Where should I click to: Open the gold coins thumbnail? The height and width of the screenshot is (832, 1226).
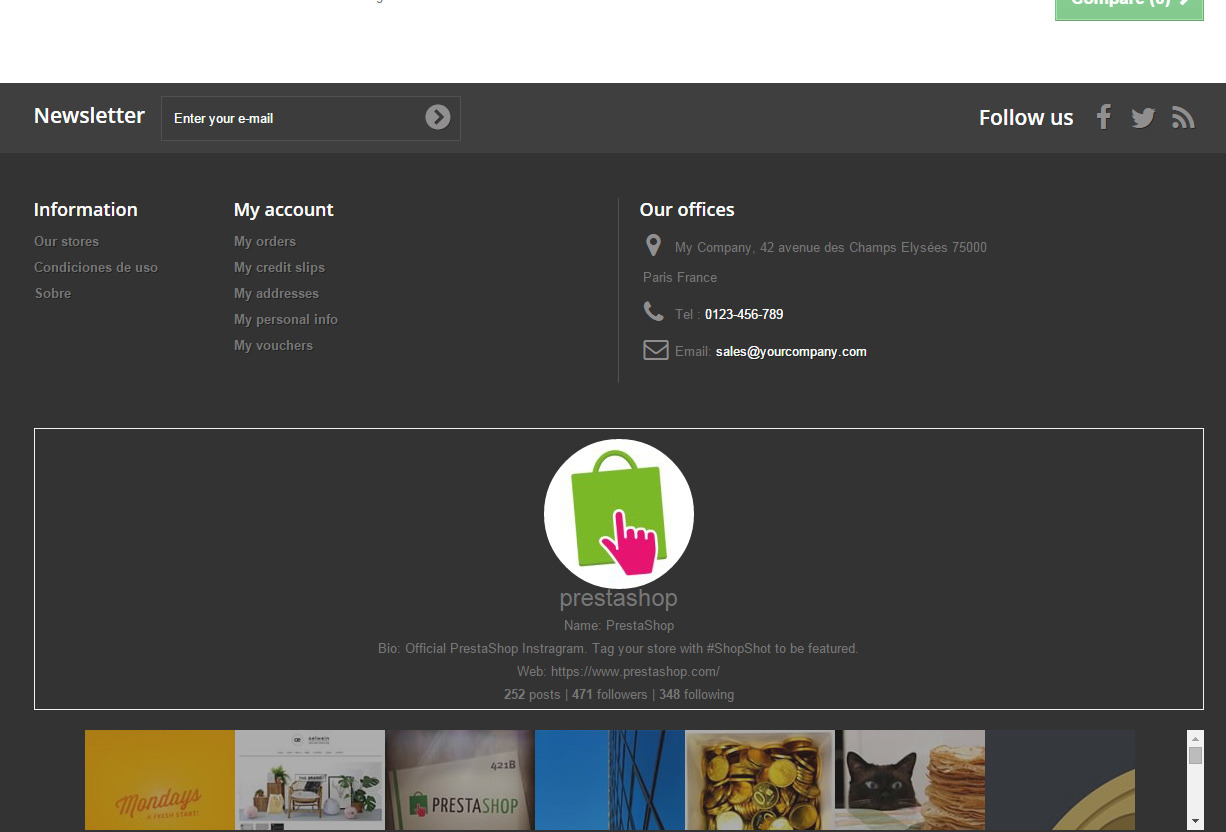(760, 780)
